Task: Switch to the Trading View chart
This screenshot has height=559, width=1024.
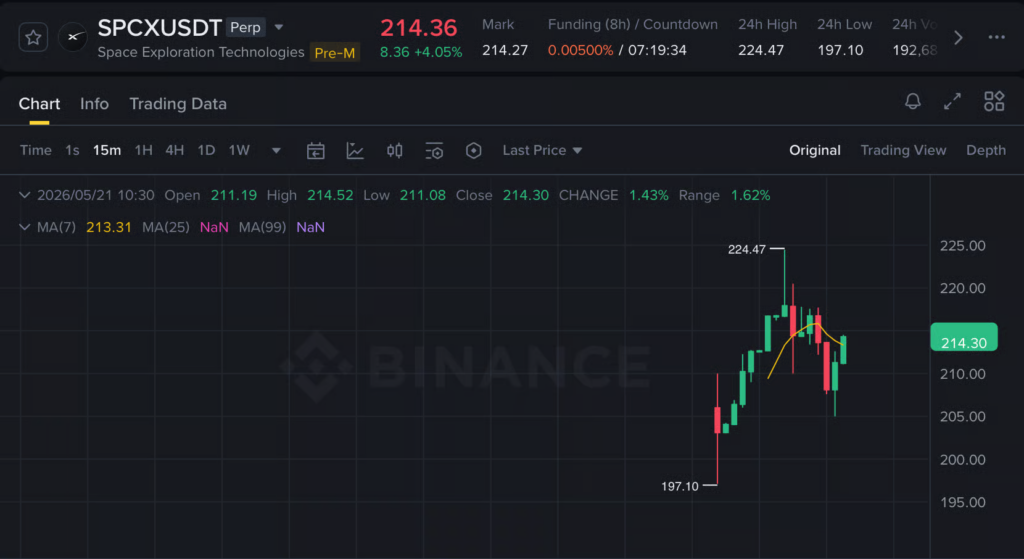Action: 903,150
